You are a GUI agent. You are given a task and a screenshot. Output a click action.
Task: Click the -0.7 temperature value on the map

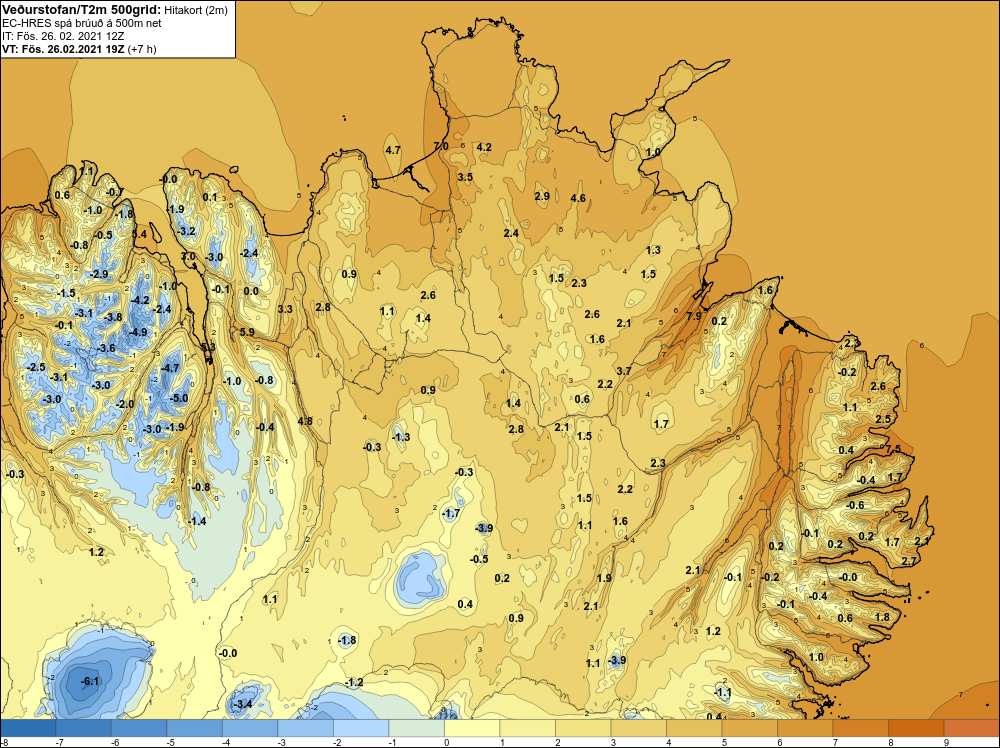[x=114, y=192]
